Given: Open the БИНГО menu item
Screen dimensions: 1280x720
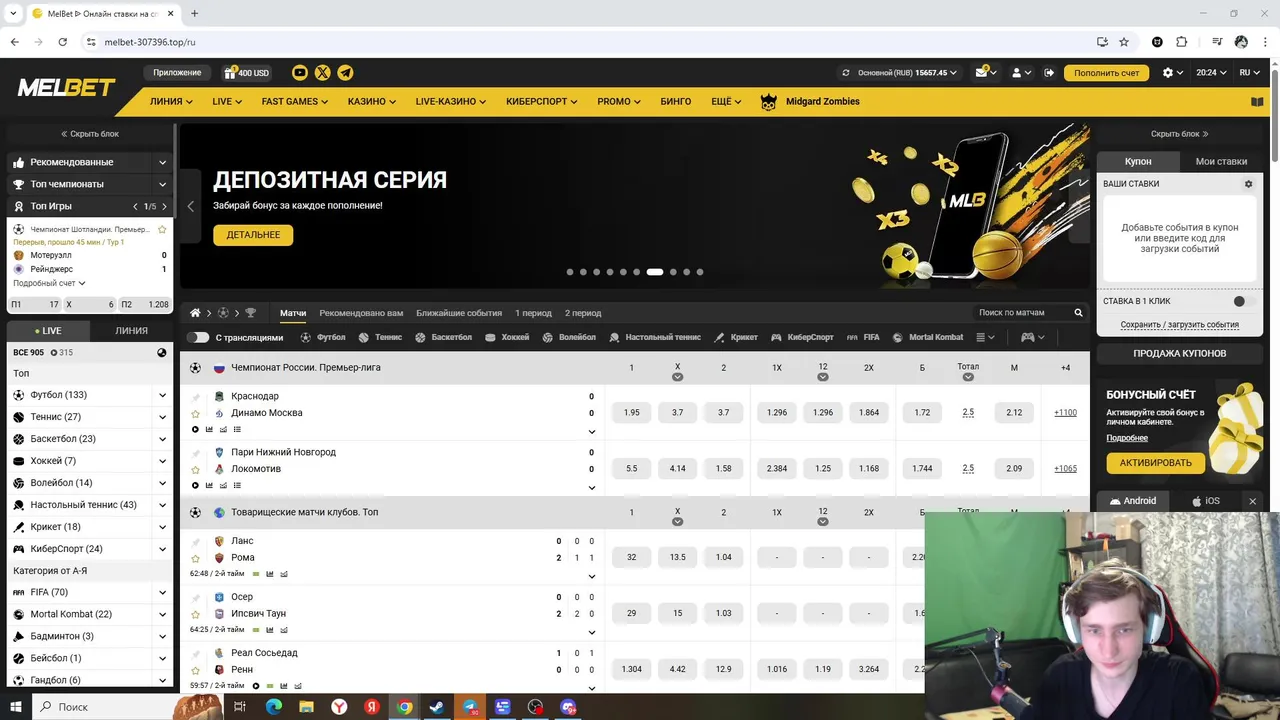Looking at the screenshot, I should click(676, 101).
